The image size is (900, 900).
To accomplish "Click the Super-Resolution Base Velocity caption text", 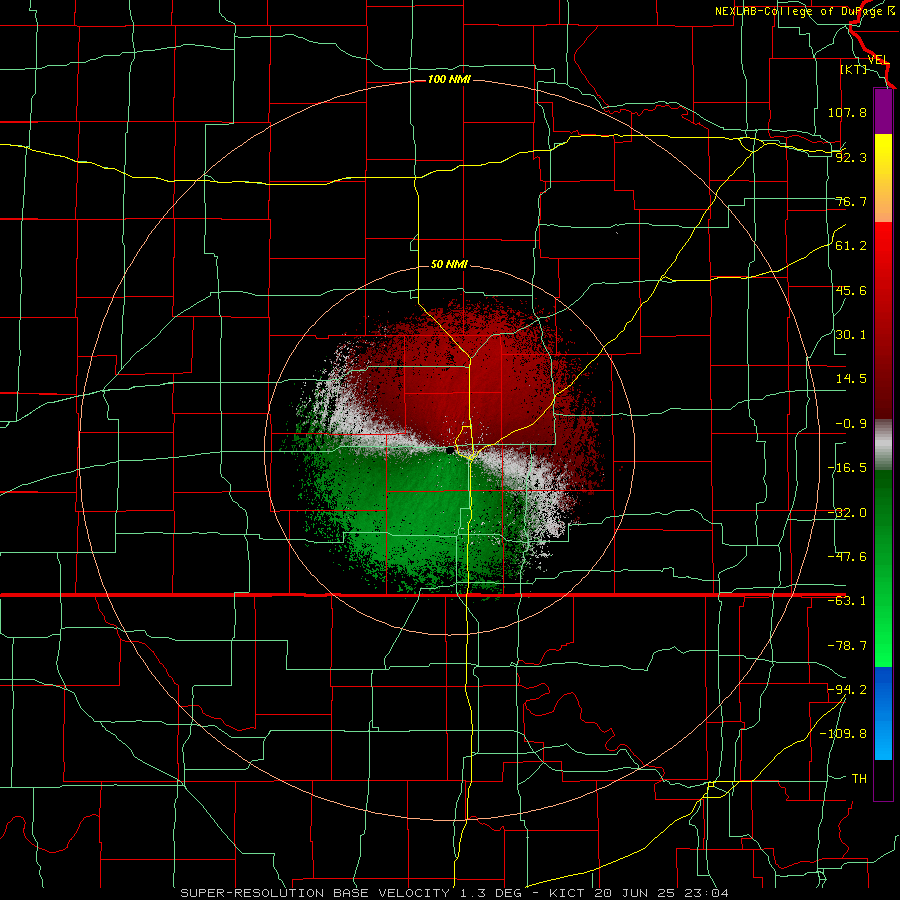I will coord(455,893).
